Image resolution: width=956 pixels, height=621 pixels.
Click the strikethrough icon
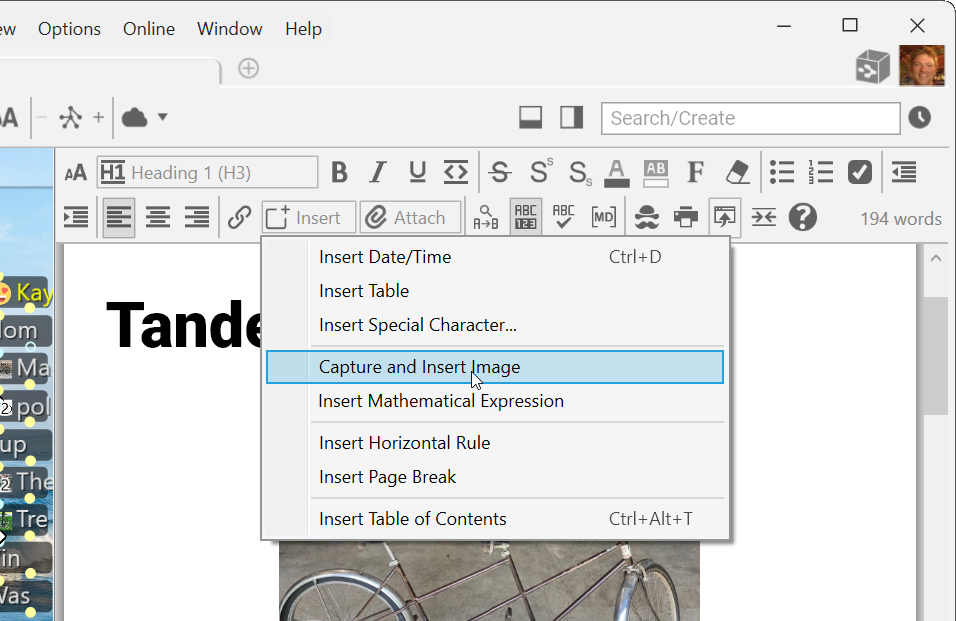[500, 172]
